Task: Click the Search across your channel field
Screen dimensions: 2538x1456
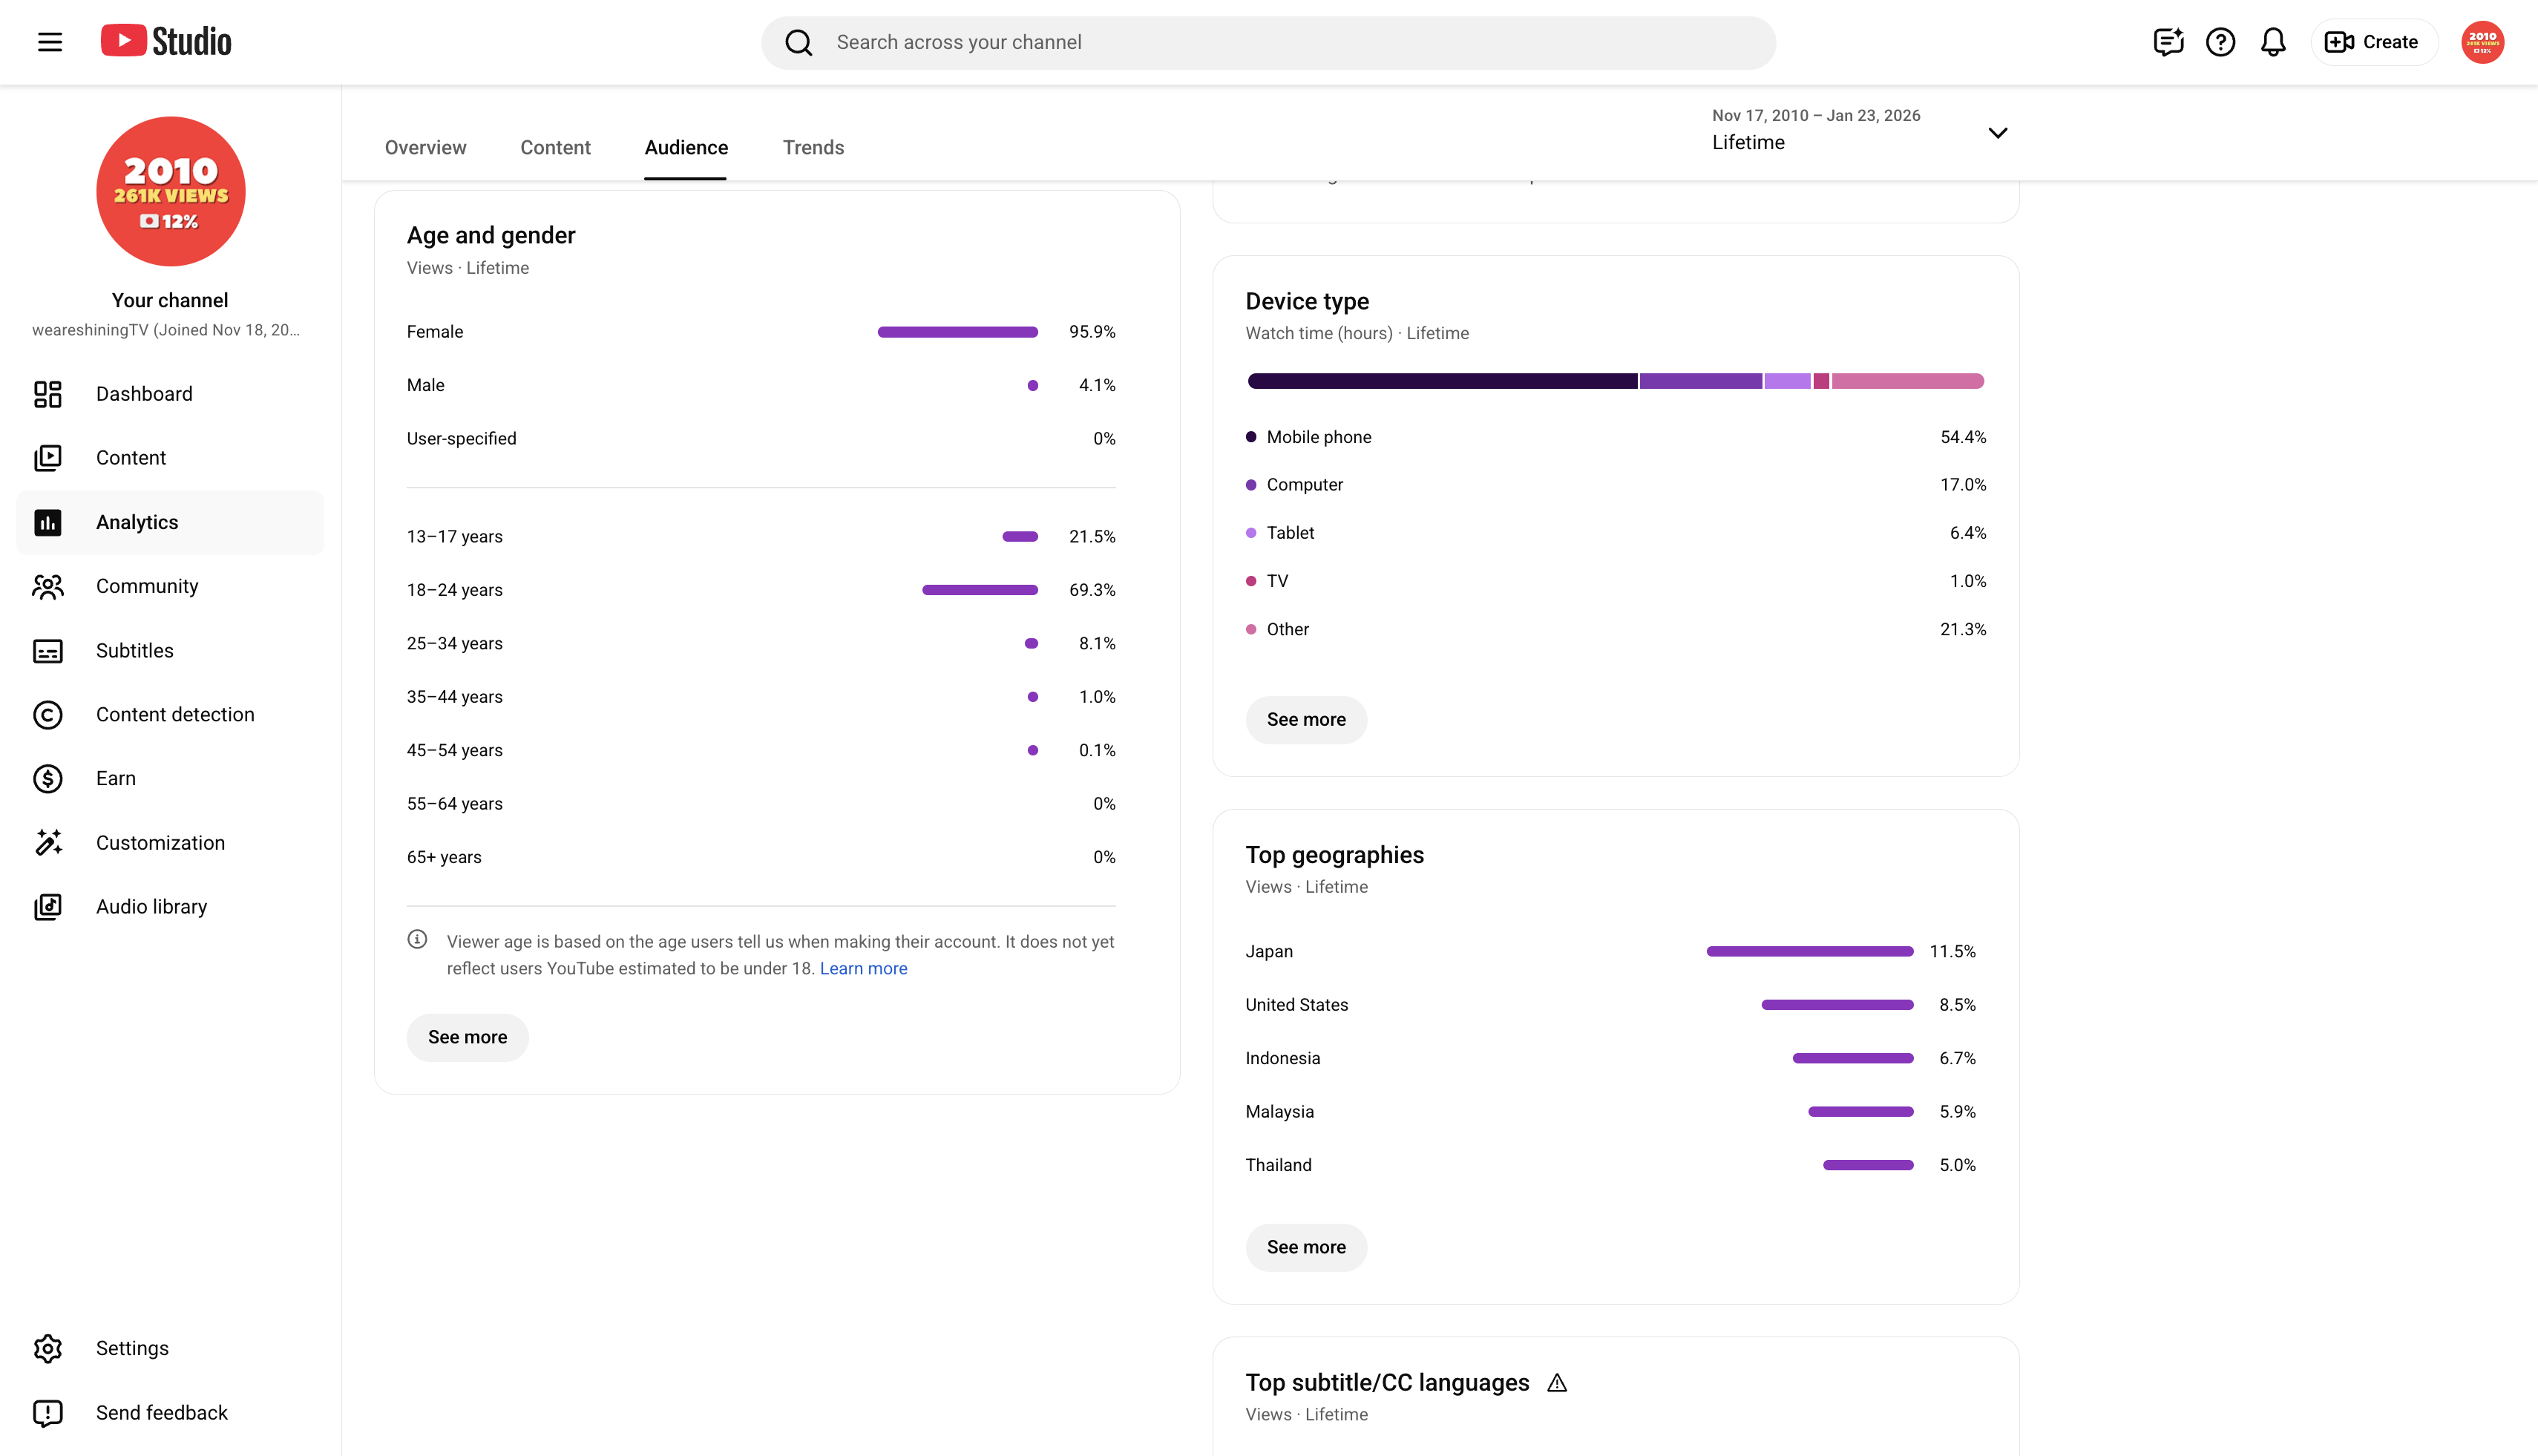Action: click(1268, 42)
